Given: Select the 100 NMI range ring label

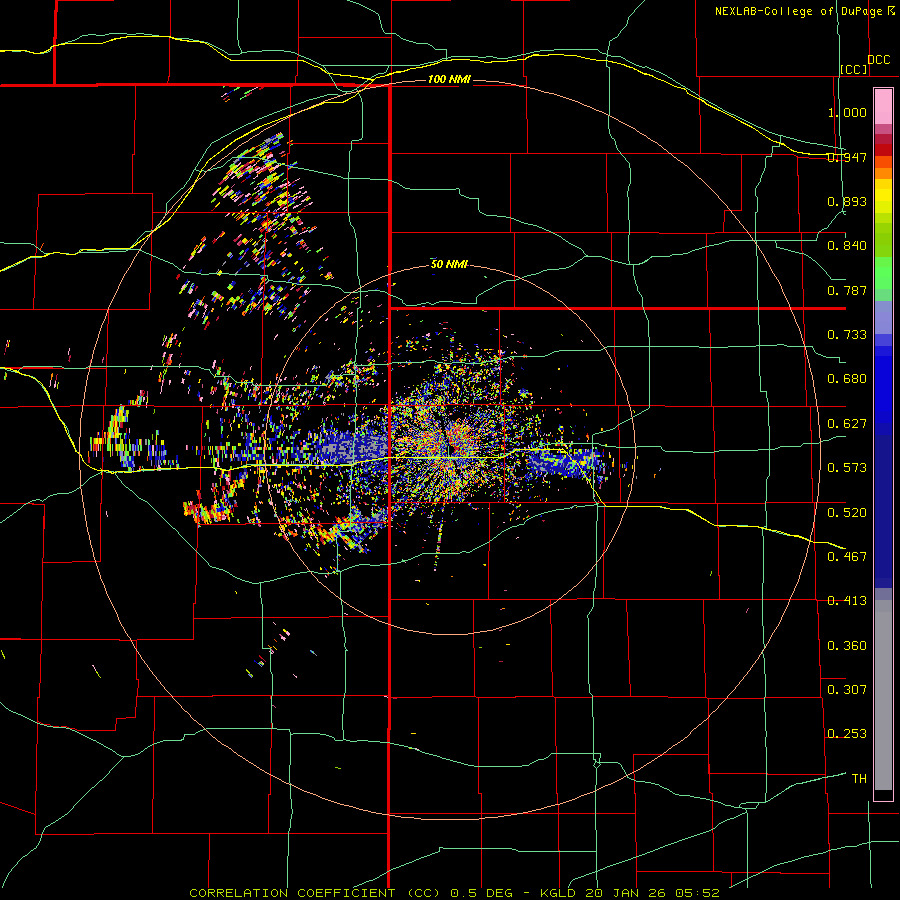Looking at the screenshot, I should [x=449, y=79].
